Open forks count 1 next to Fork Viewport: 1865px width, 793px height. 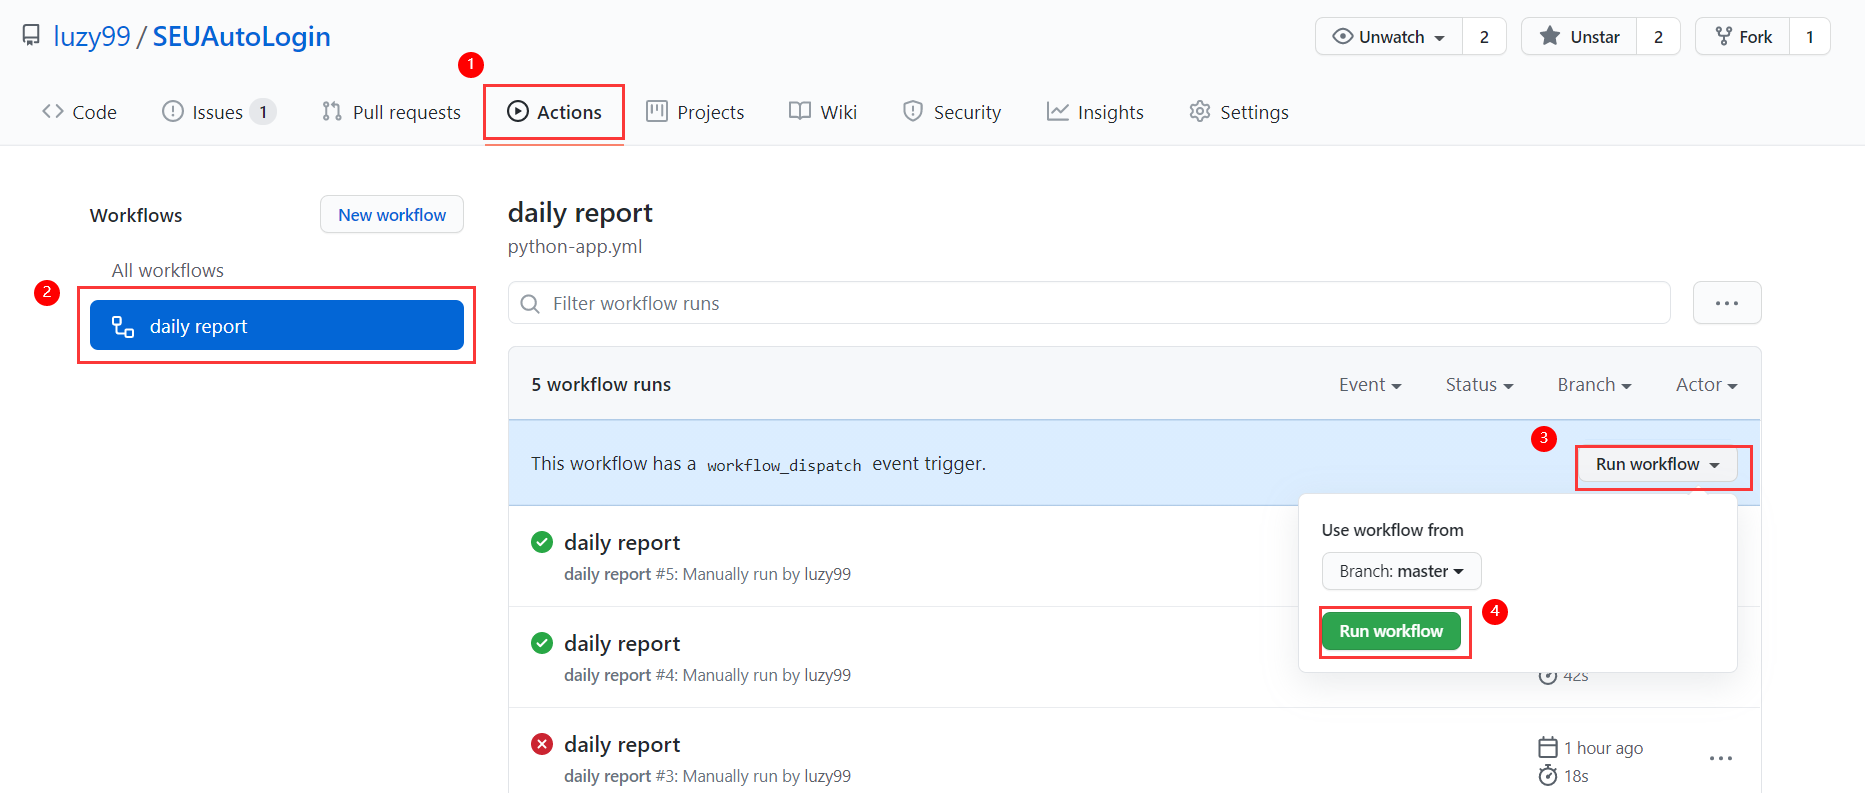pos(1809,37)
